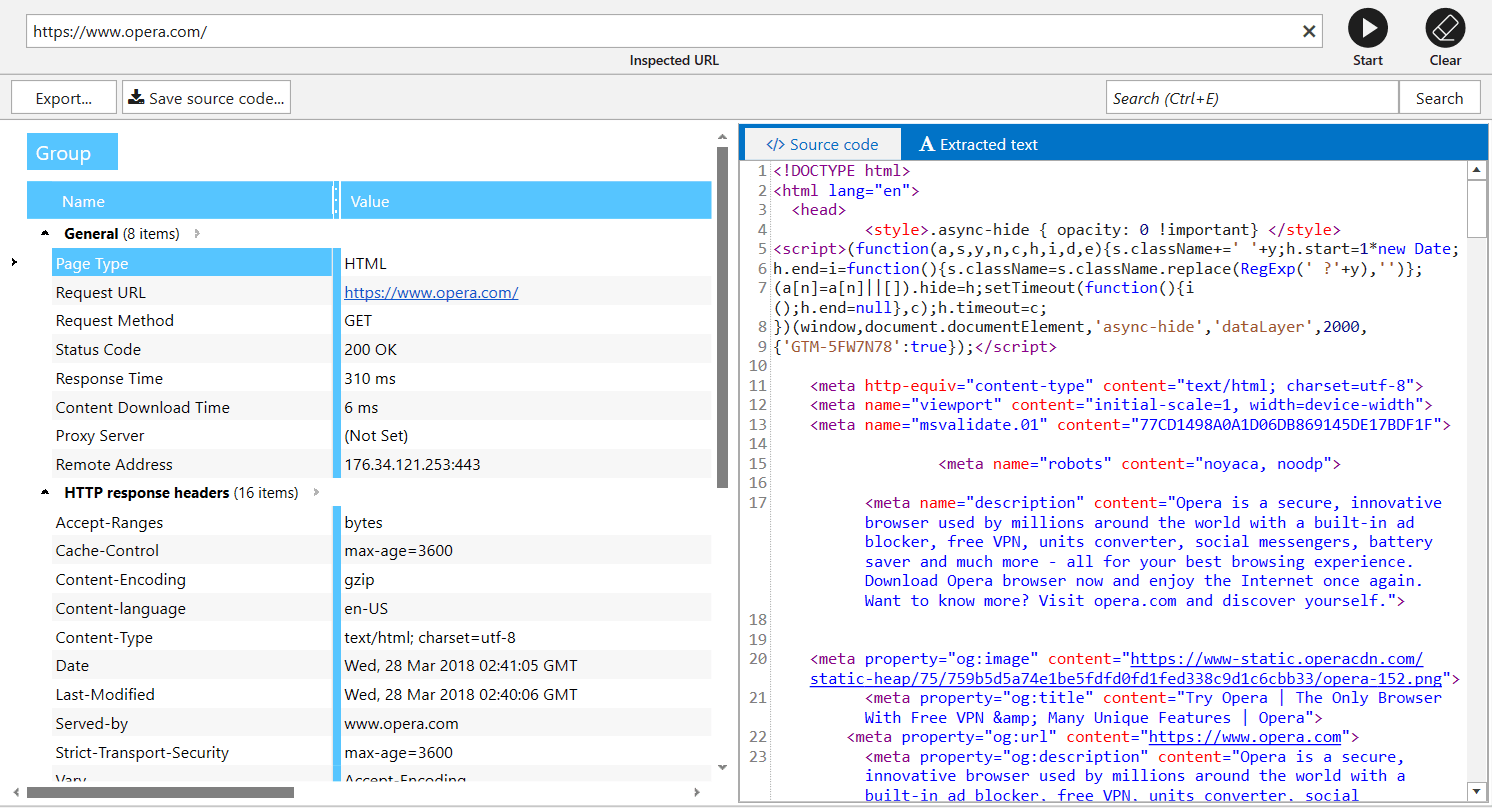The image size is (1492, 808).
Task: Click the source code vertical scrollbar thumb
Action: point(1476,208)
